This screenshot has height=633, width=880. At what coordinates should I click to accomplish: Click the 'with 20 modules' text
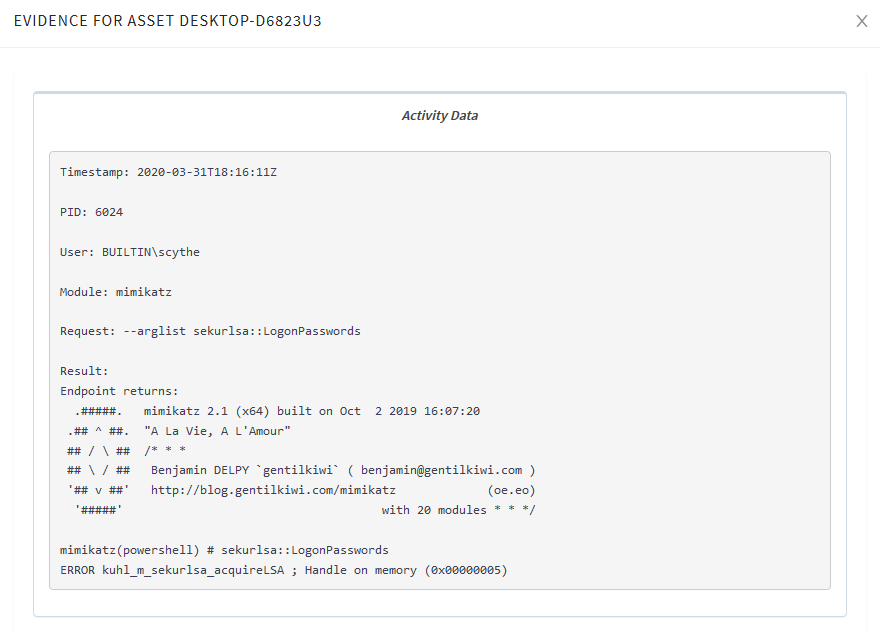coord(434,510)
